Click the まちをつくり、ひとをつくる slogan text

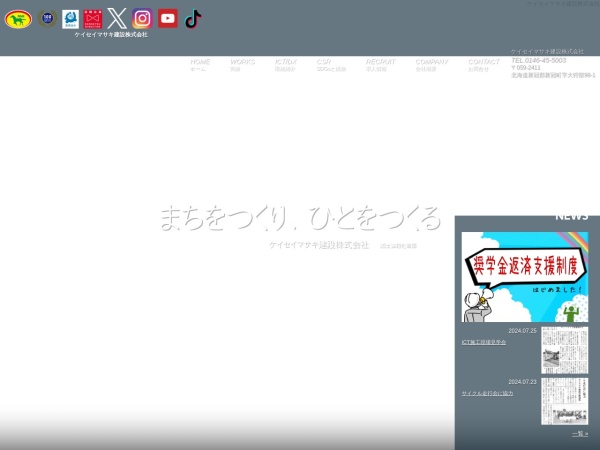(x=300, y=218)
